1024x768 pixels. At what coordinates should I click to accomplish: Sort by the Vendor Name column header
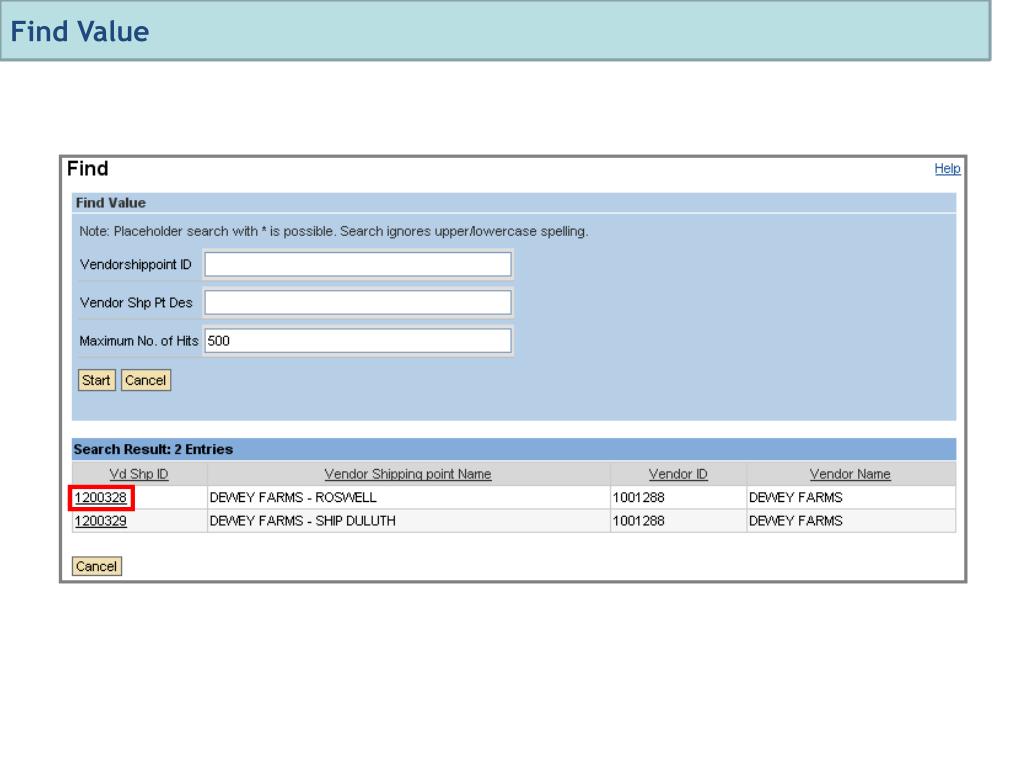point(850,474)
